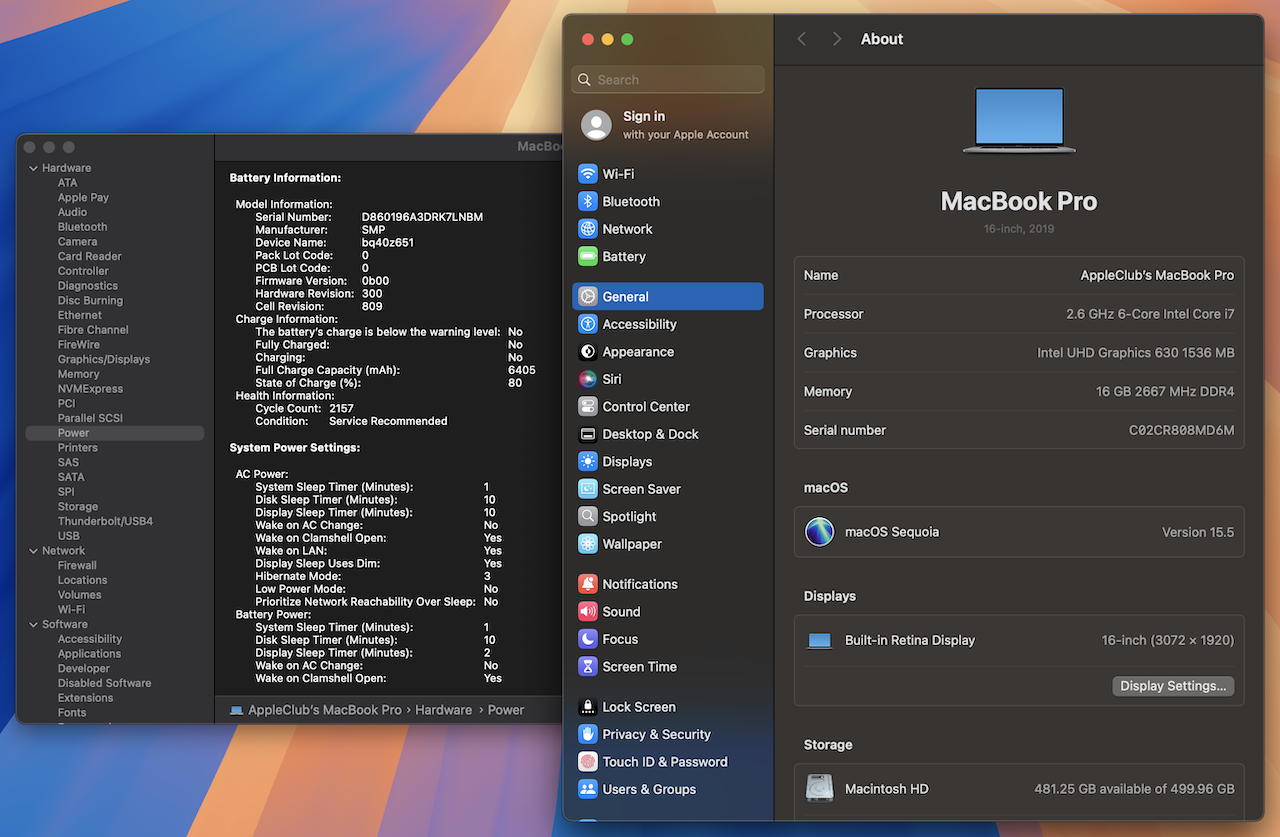Select Apple Pay in Hardware list
The width and height of the screenshot is (1280, 837).
pyautogui.click(x=83, y=198)
